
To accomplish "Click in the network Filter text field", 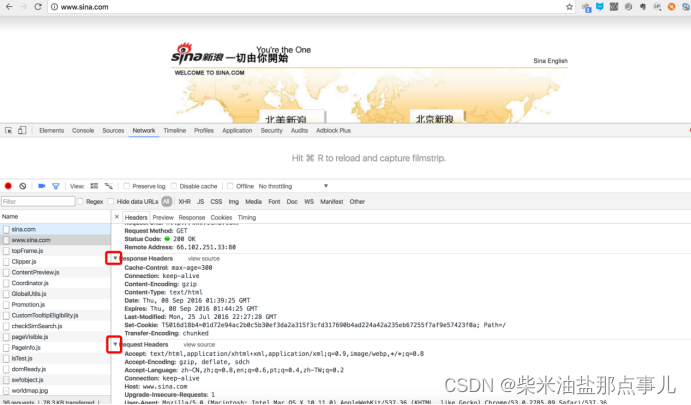I will click(x=38, y=201).
